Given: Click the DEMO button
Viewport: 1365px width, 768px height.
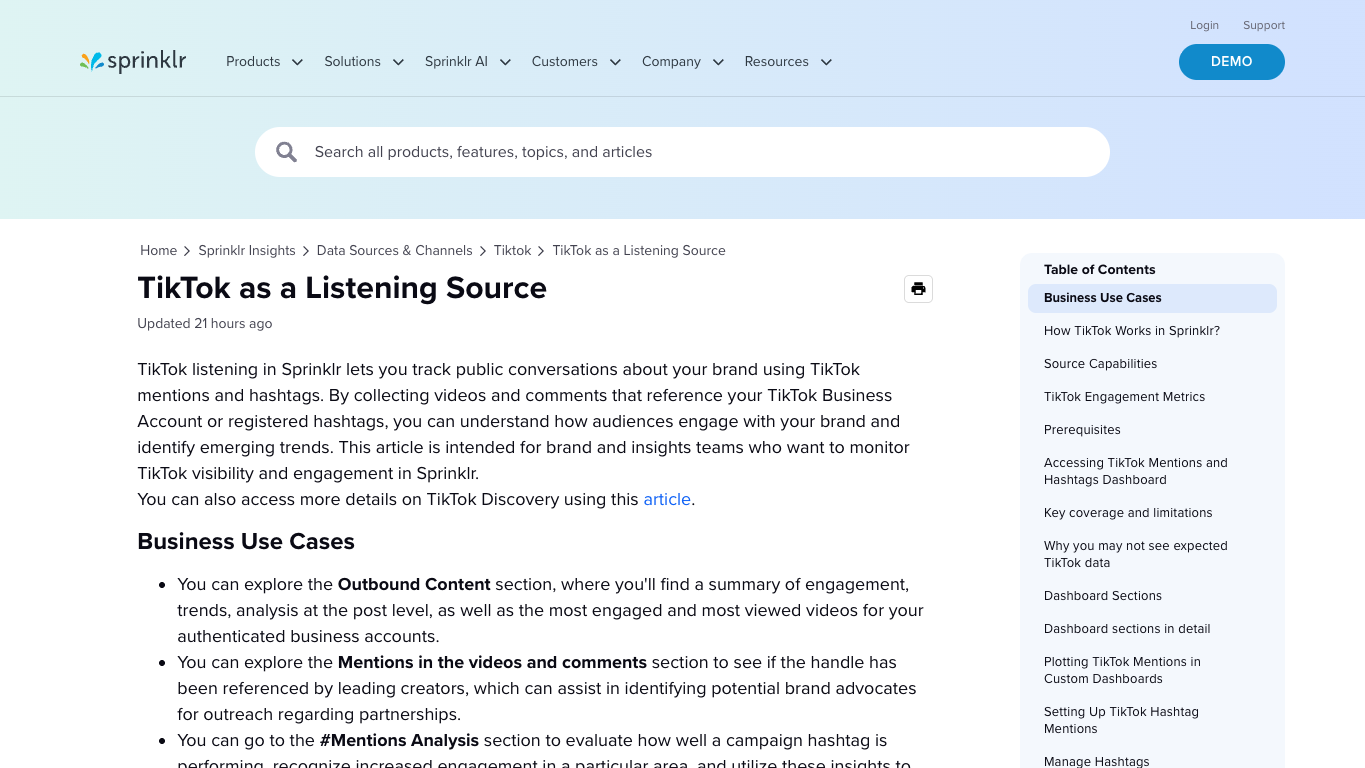Looking at the screenshot, I should pos(1231,62).
